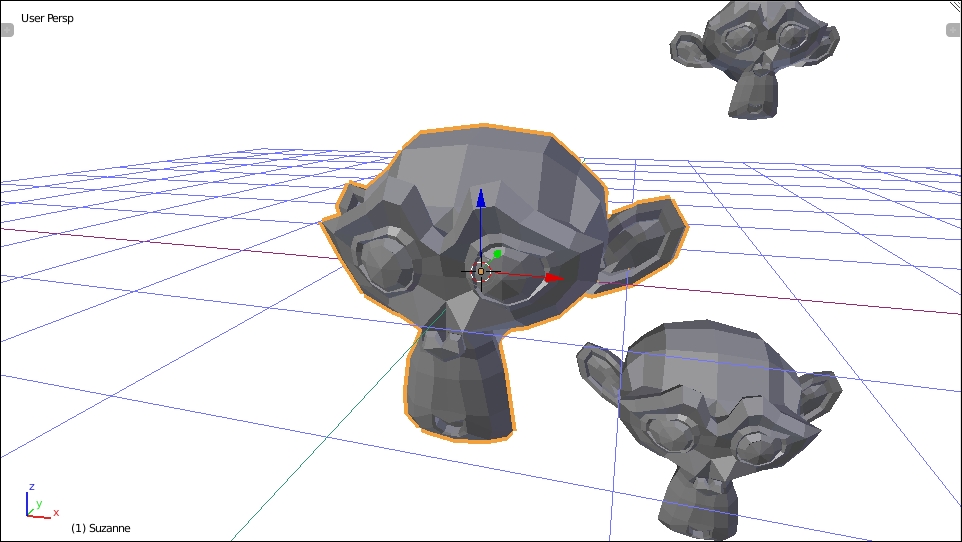Click the area split corner widget

pos(955,6)
